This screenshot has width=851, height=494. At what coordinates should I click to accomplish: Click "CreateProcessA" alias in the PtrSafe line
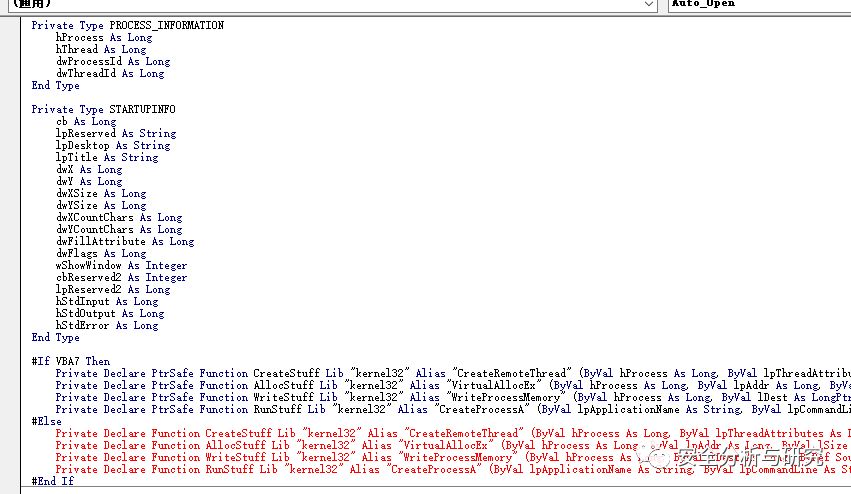(482, 409)
